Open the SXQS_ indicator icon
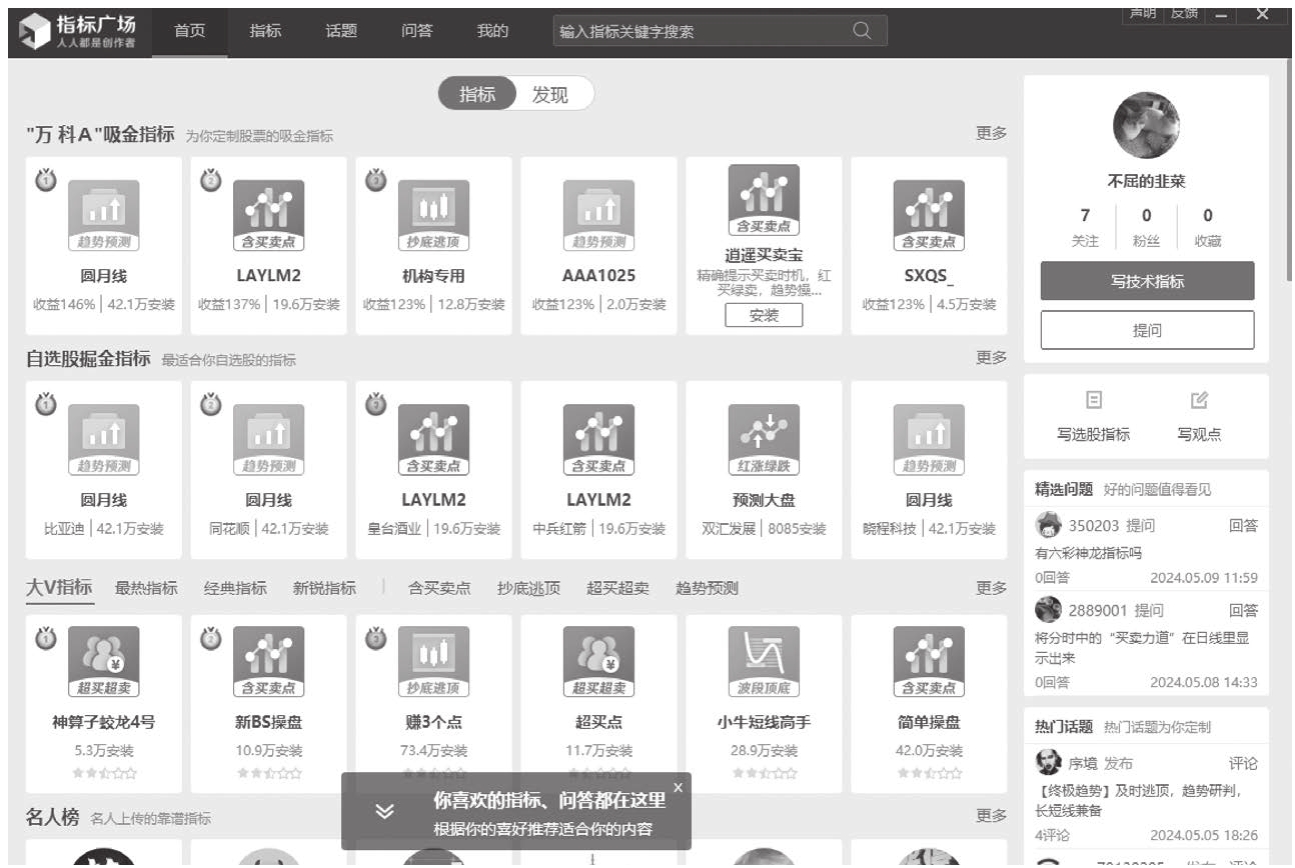The width and height of the screenshot is (1295, 868). pyautogui.click(x=928, y=215)
